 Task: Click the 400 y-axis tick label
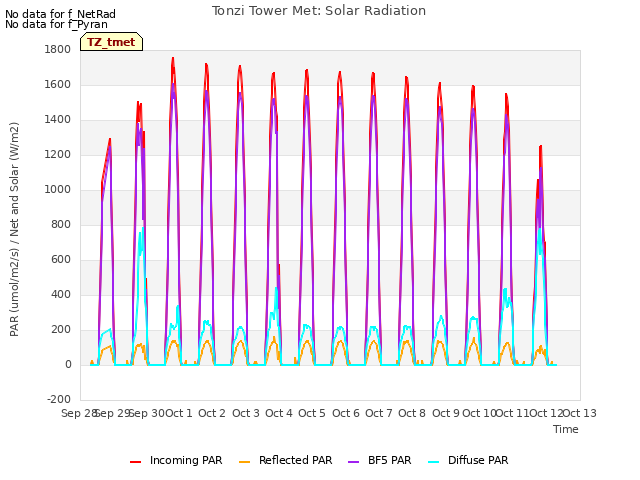tap(61, 295)
